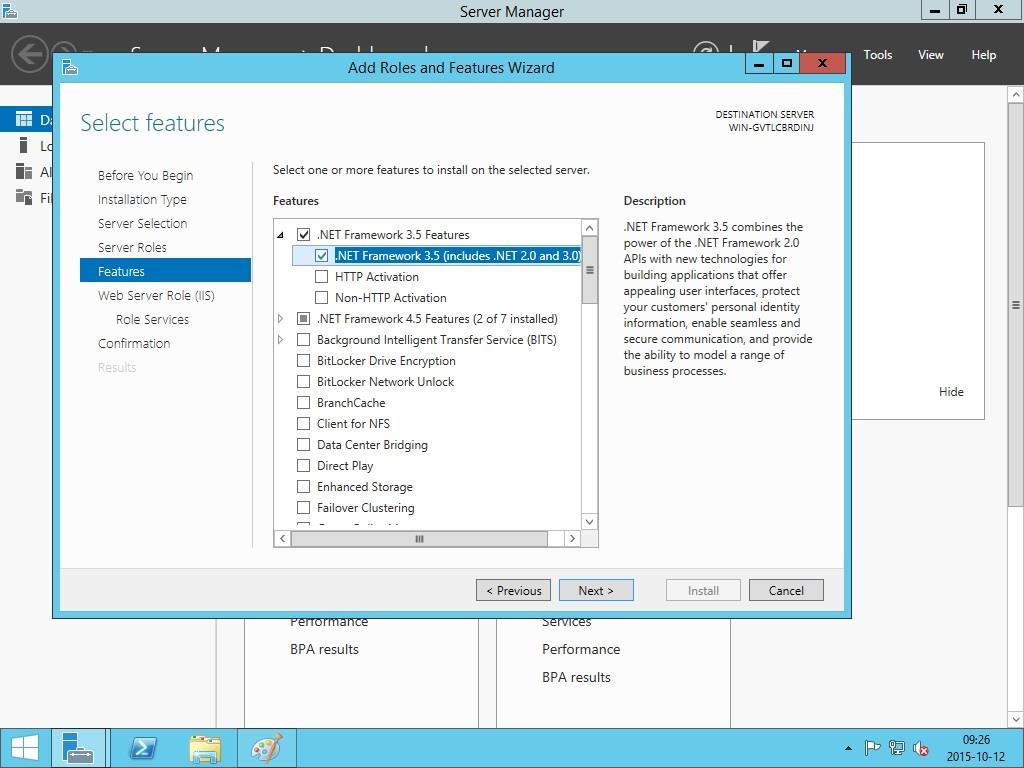Enable Non-HTTP Activation checkbox

click(x=321, y=297)
